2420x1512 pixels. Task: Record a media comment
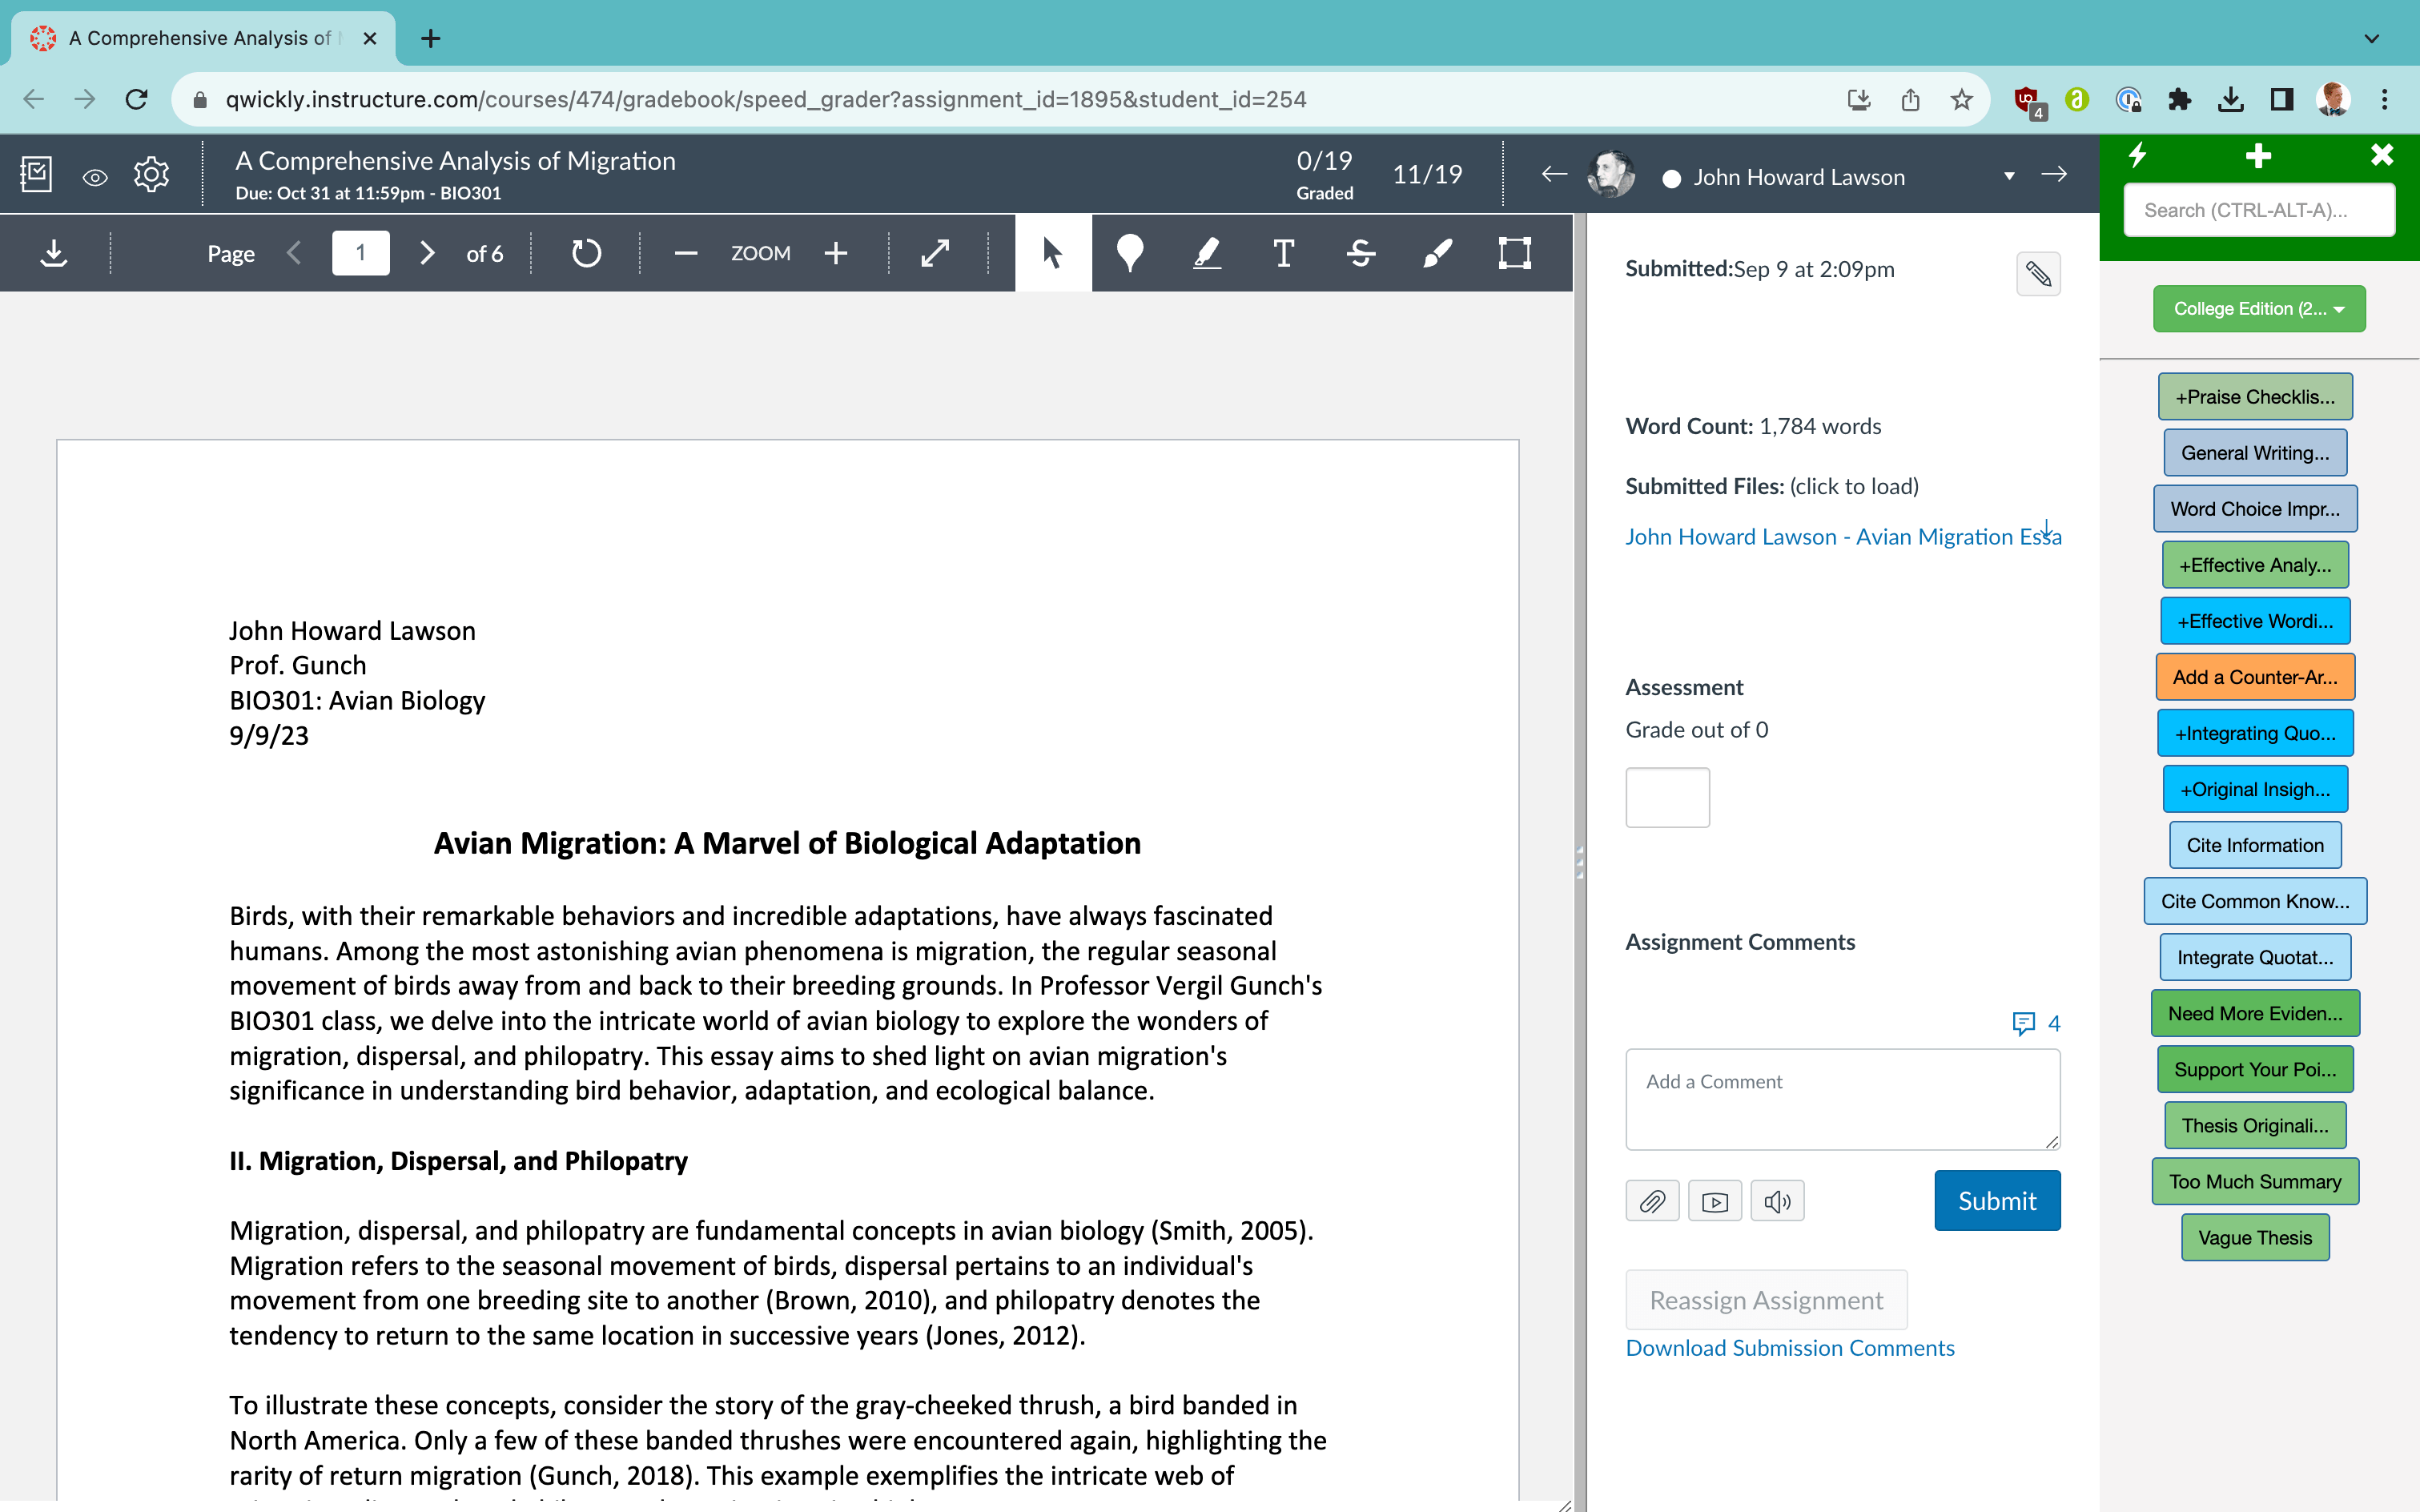(x=1714, y=1200)
